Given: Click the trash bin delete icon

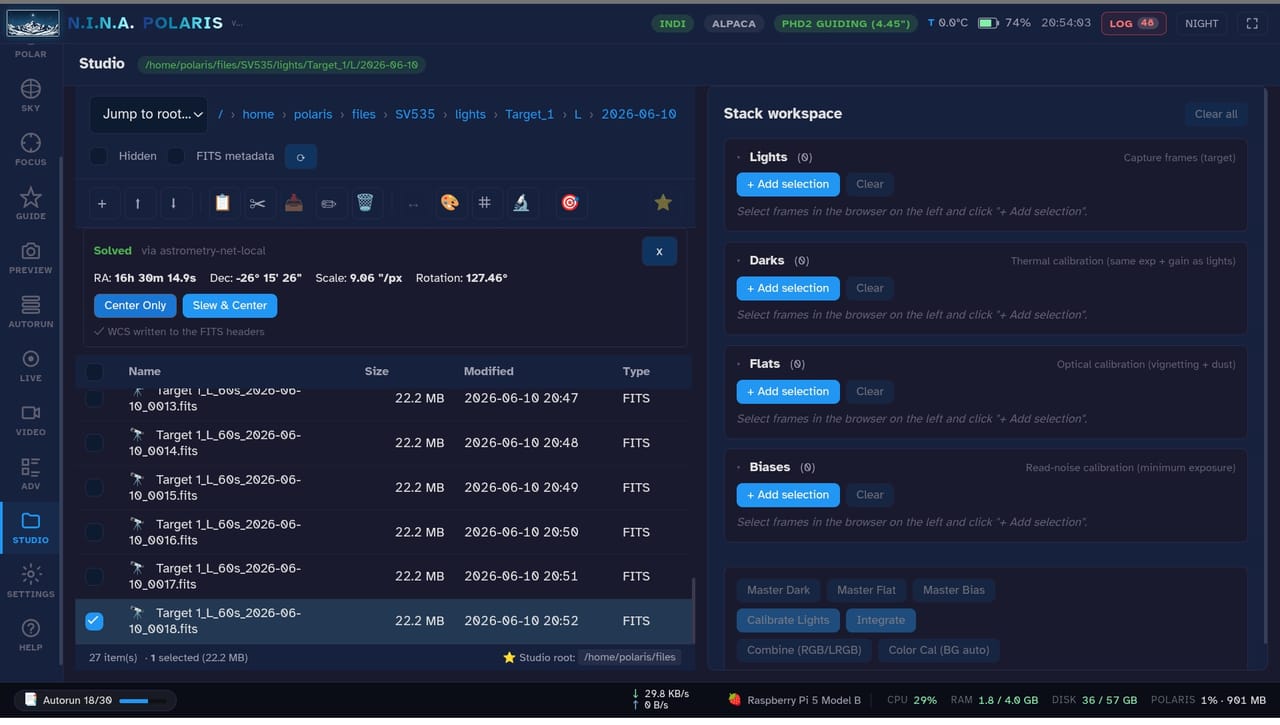Looking at the screenshot, I should click(x=365, y=203).
